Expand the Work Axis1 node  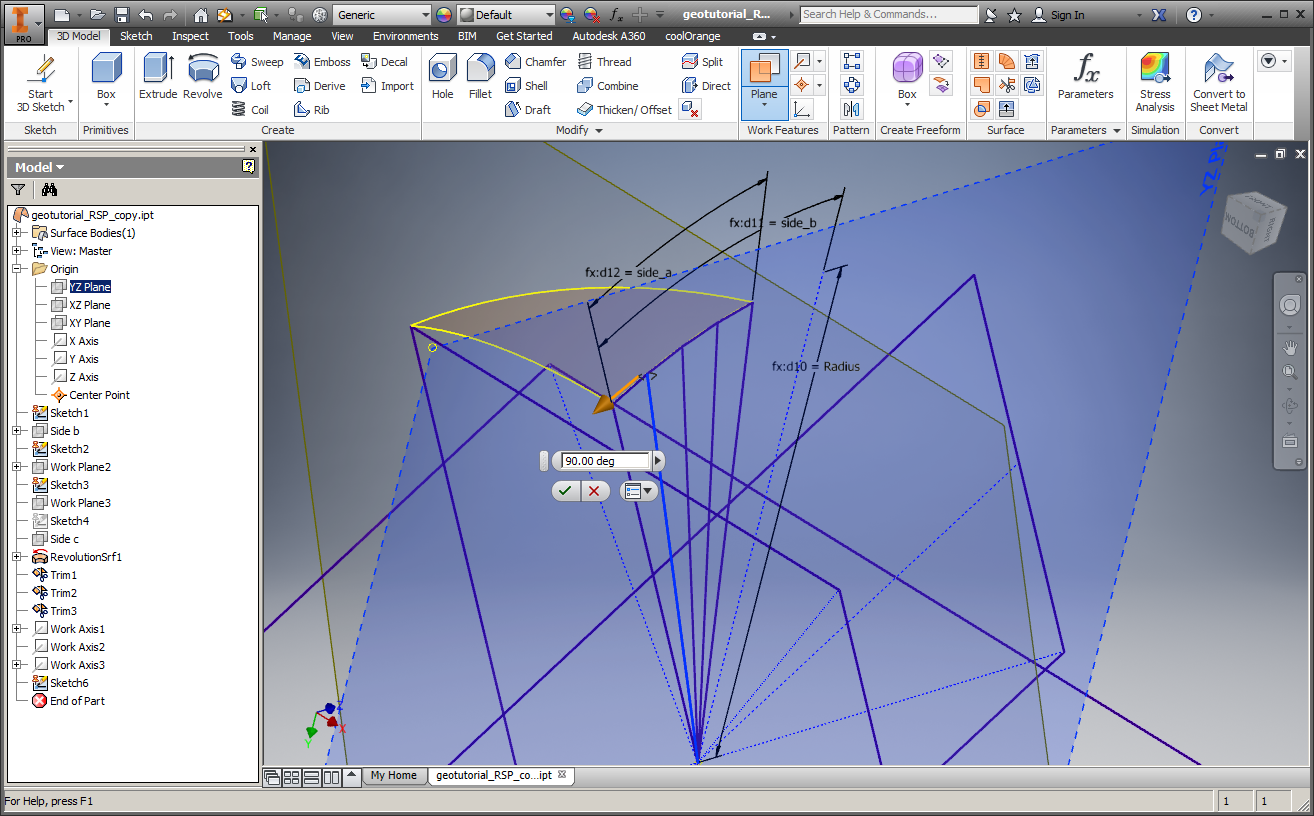(x=17, y=629)
